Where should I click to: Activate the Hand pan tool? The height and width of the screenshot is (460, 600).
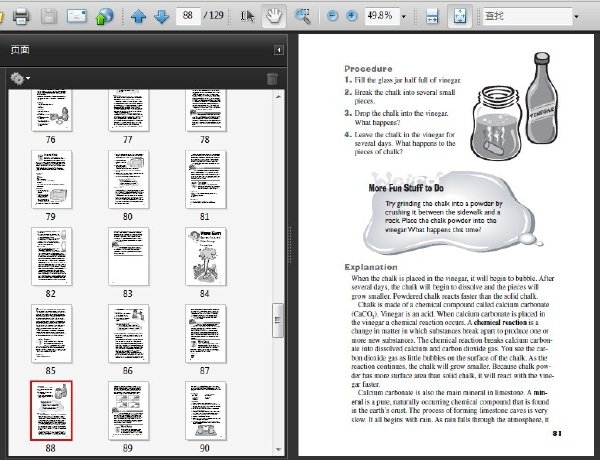tap(274, 16)
